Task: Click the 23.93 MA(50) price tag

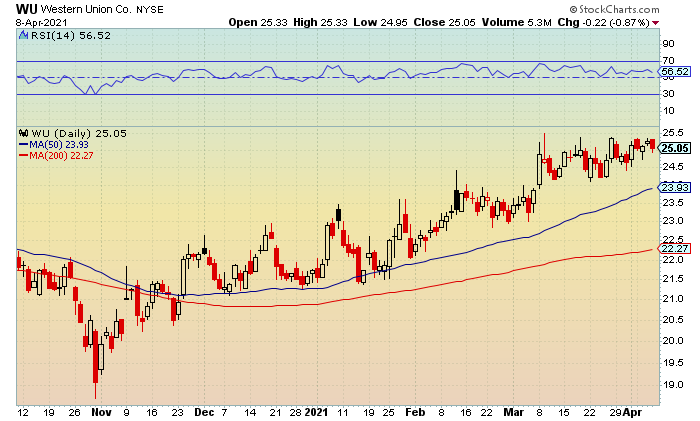Action: coord(675,188)
